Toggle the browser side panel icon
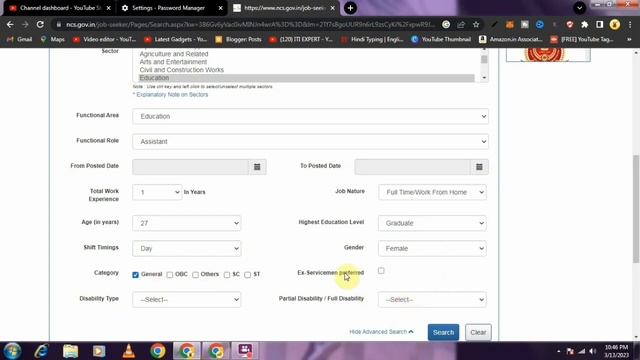 click(600, 24)
